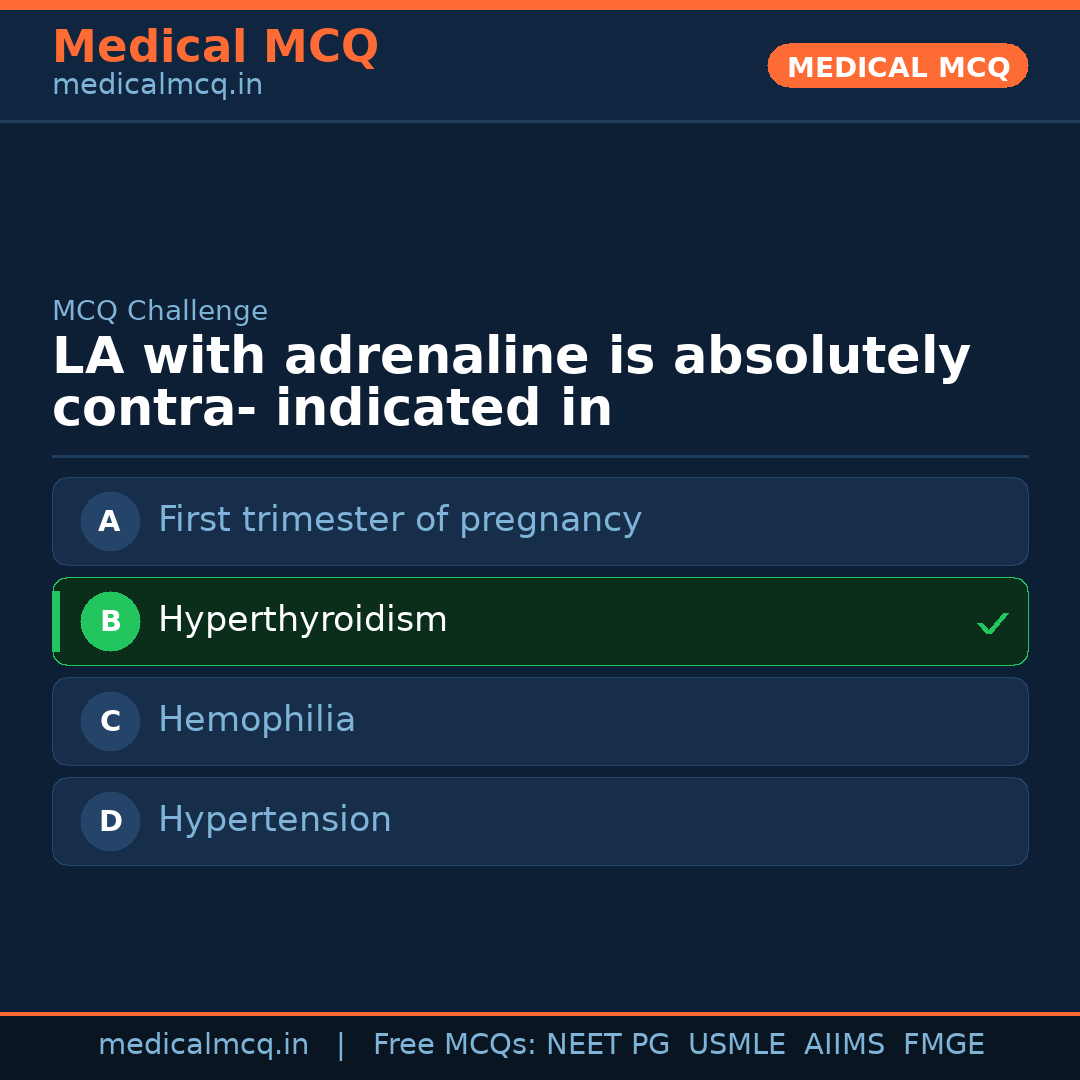The width and height of the screenshot is (1080, 1080).
Task: Click the Free MCQs footer label
Action: coord(454,1045)
